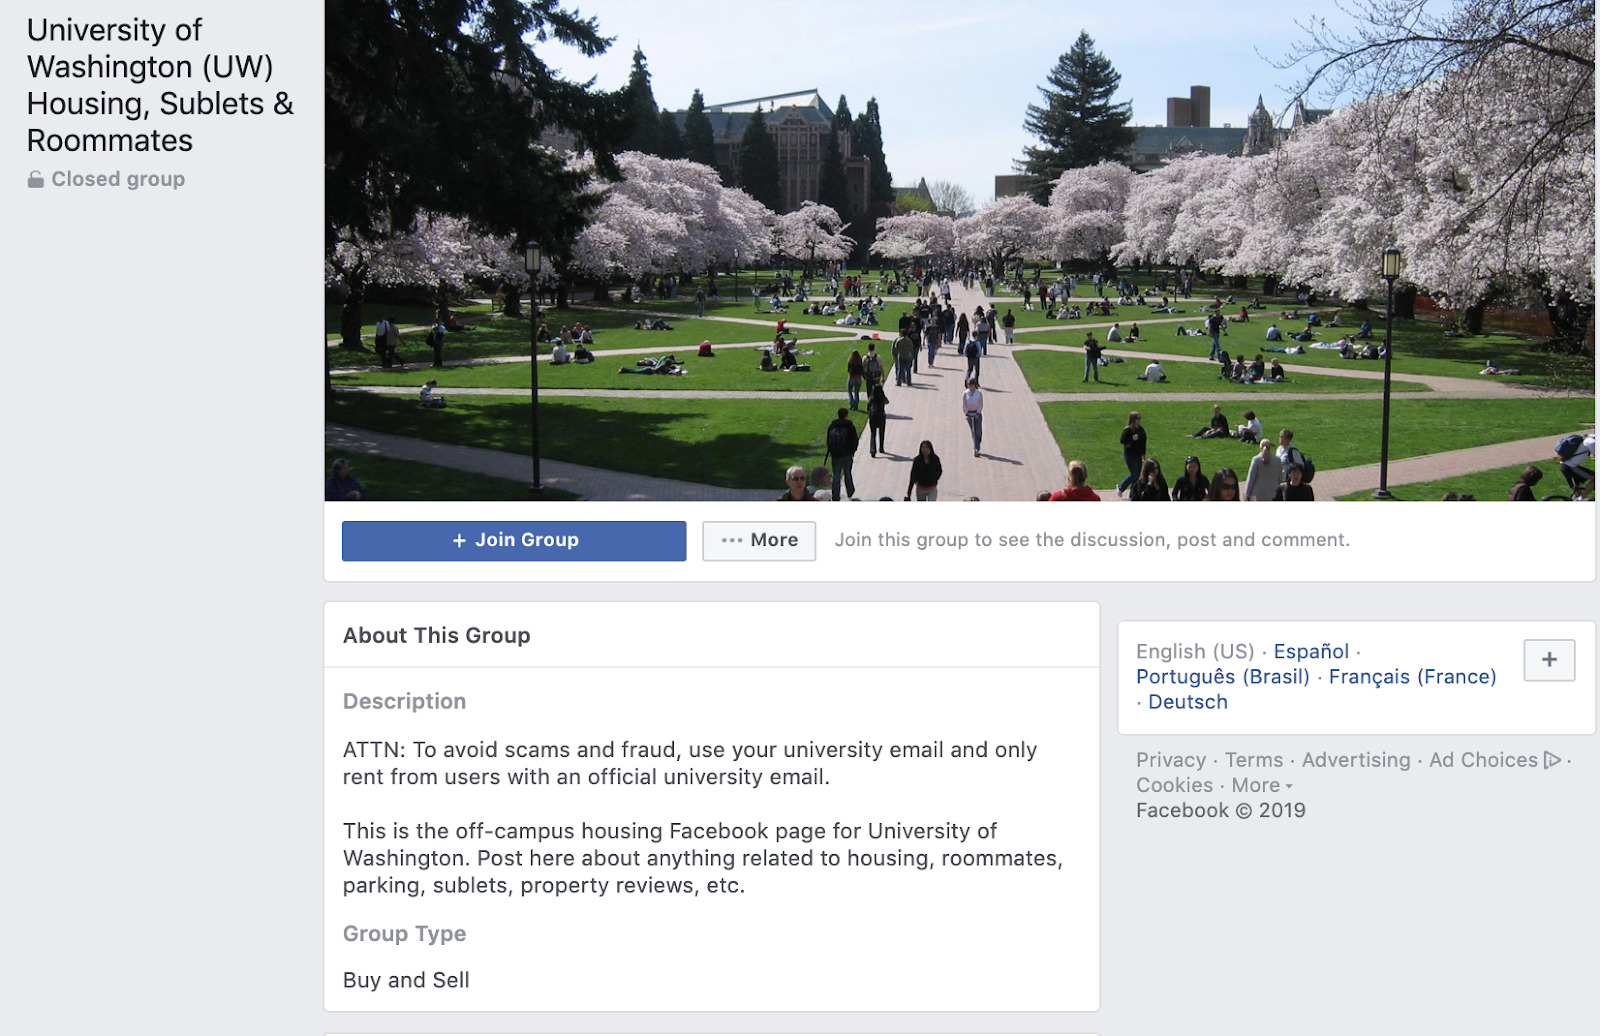Switch language to Français (France)
This screenshot has height=1036, width=1600.
tap(1412, 677)
